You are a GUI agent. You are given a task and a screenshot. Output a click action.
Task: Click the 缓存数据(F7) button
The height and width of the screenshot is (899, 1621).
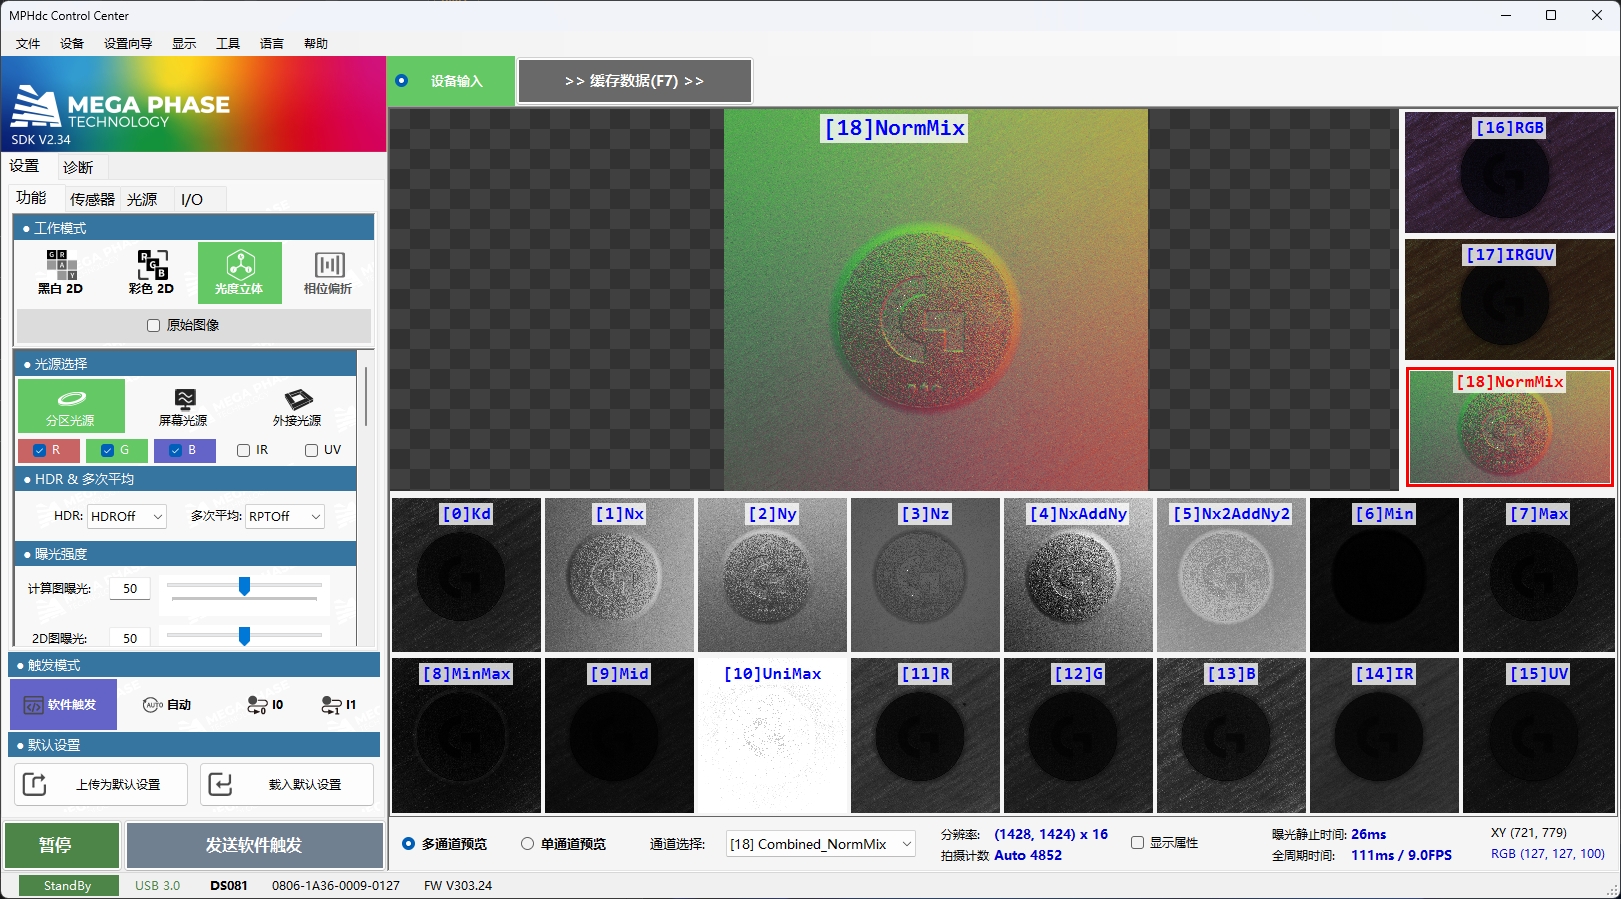click(634, 81)
